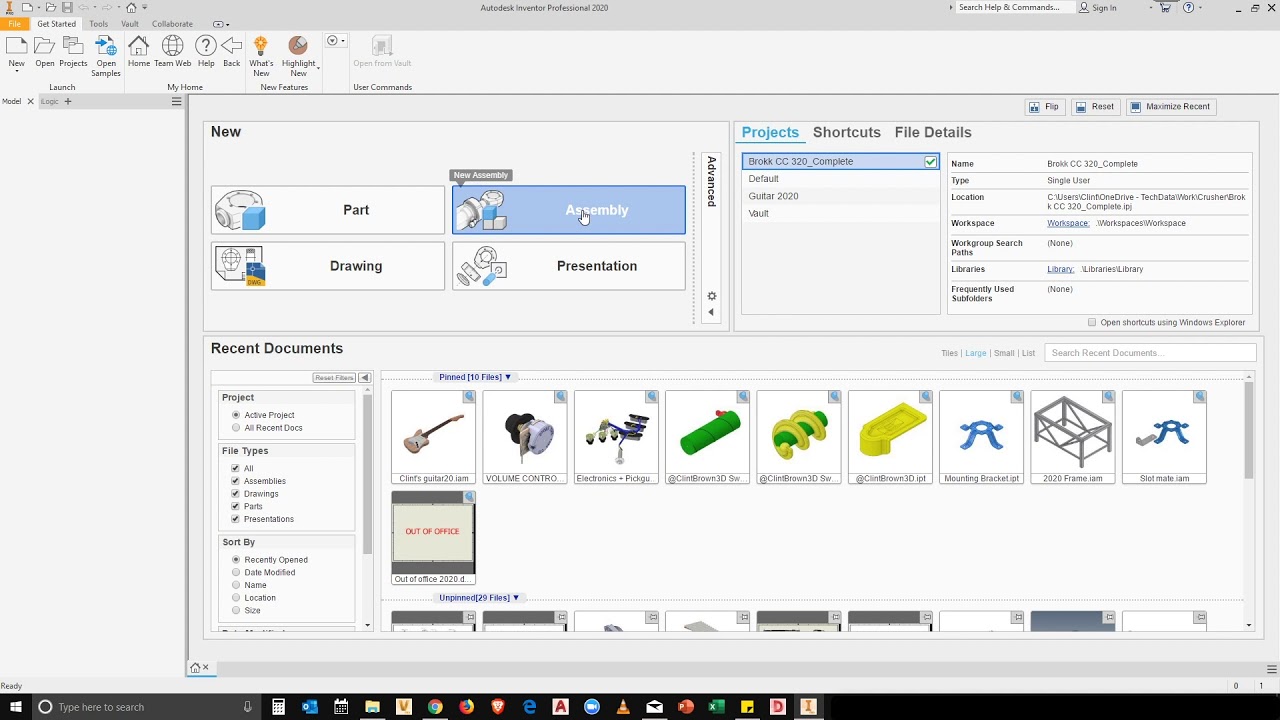Open Google Chrome from the taskbar

point(435,707)
